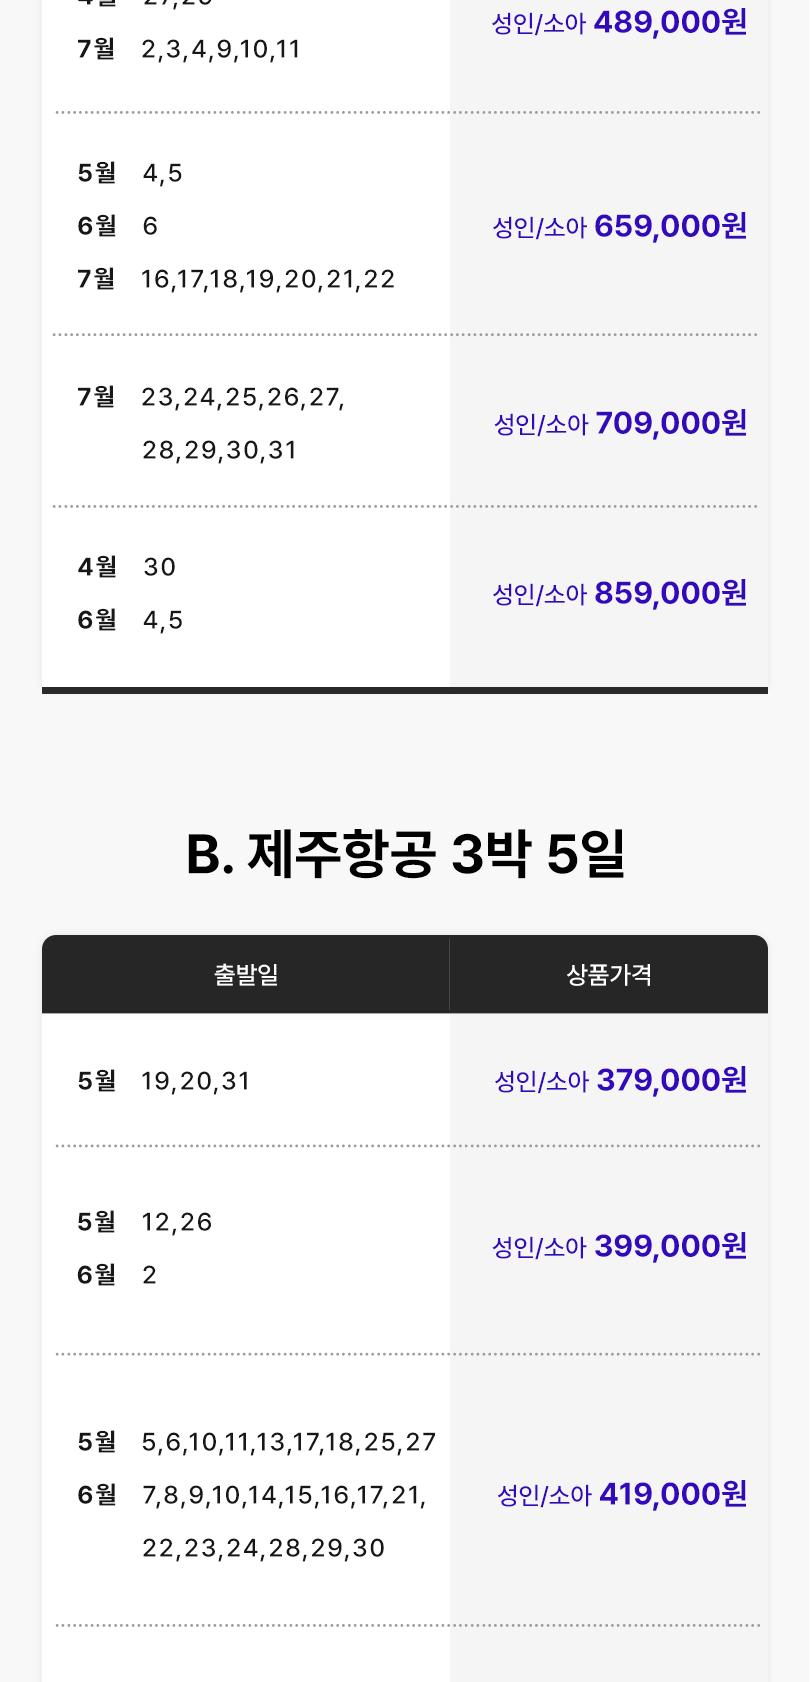The image size is (810, 1682).
Task: Click June date 22,23,24,28,29,30 line
Action: pyautogui.click(x=263, y=1548)
